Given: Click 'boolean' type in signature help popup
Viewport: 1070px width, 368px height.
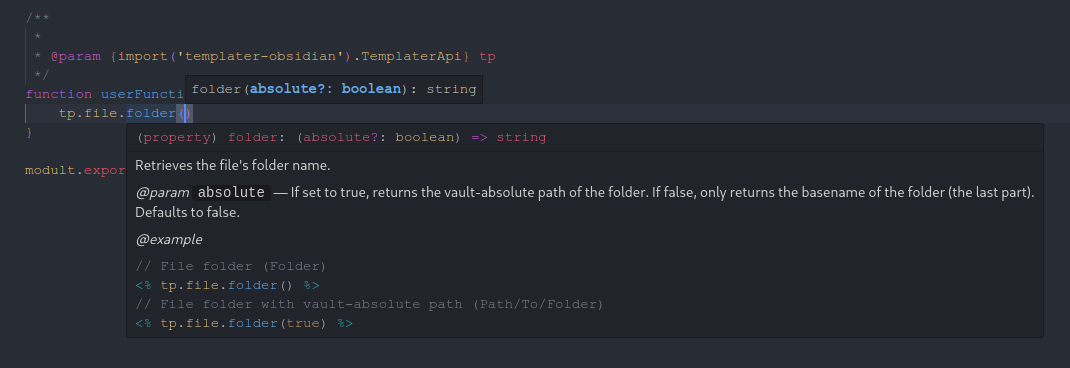Looking at the screenshot, I should click(371, 89).
